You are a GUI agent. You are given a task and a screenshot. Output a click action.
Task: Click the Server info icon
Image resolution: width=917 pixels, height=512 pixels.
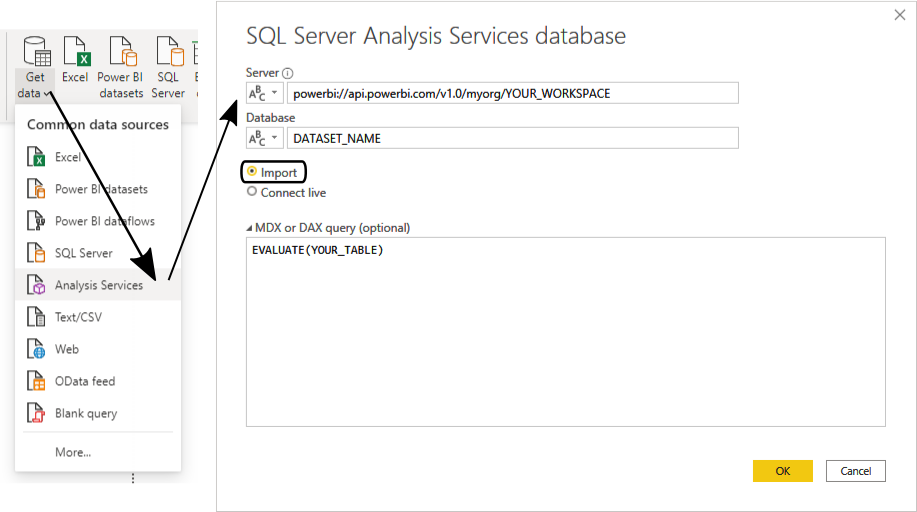[x=287, y=73]
